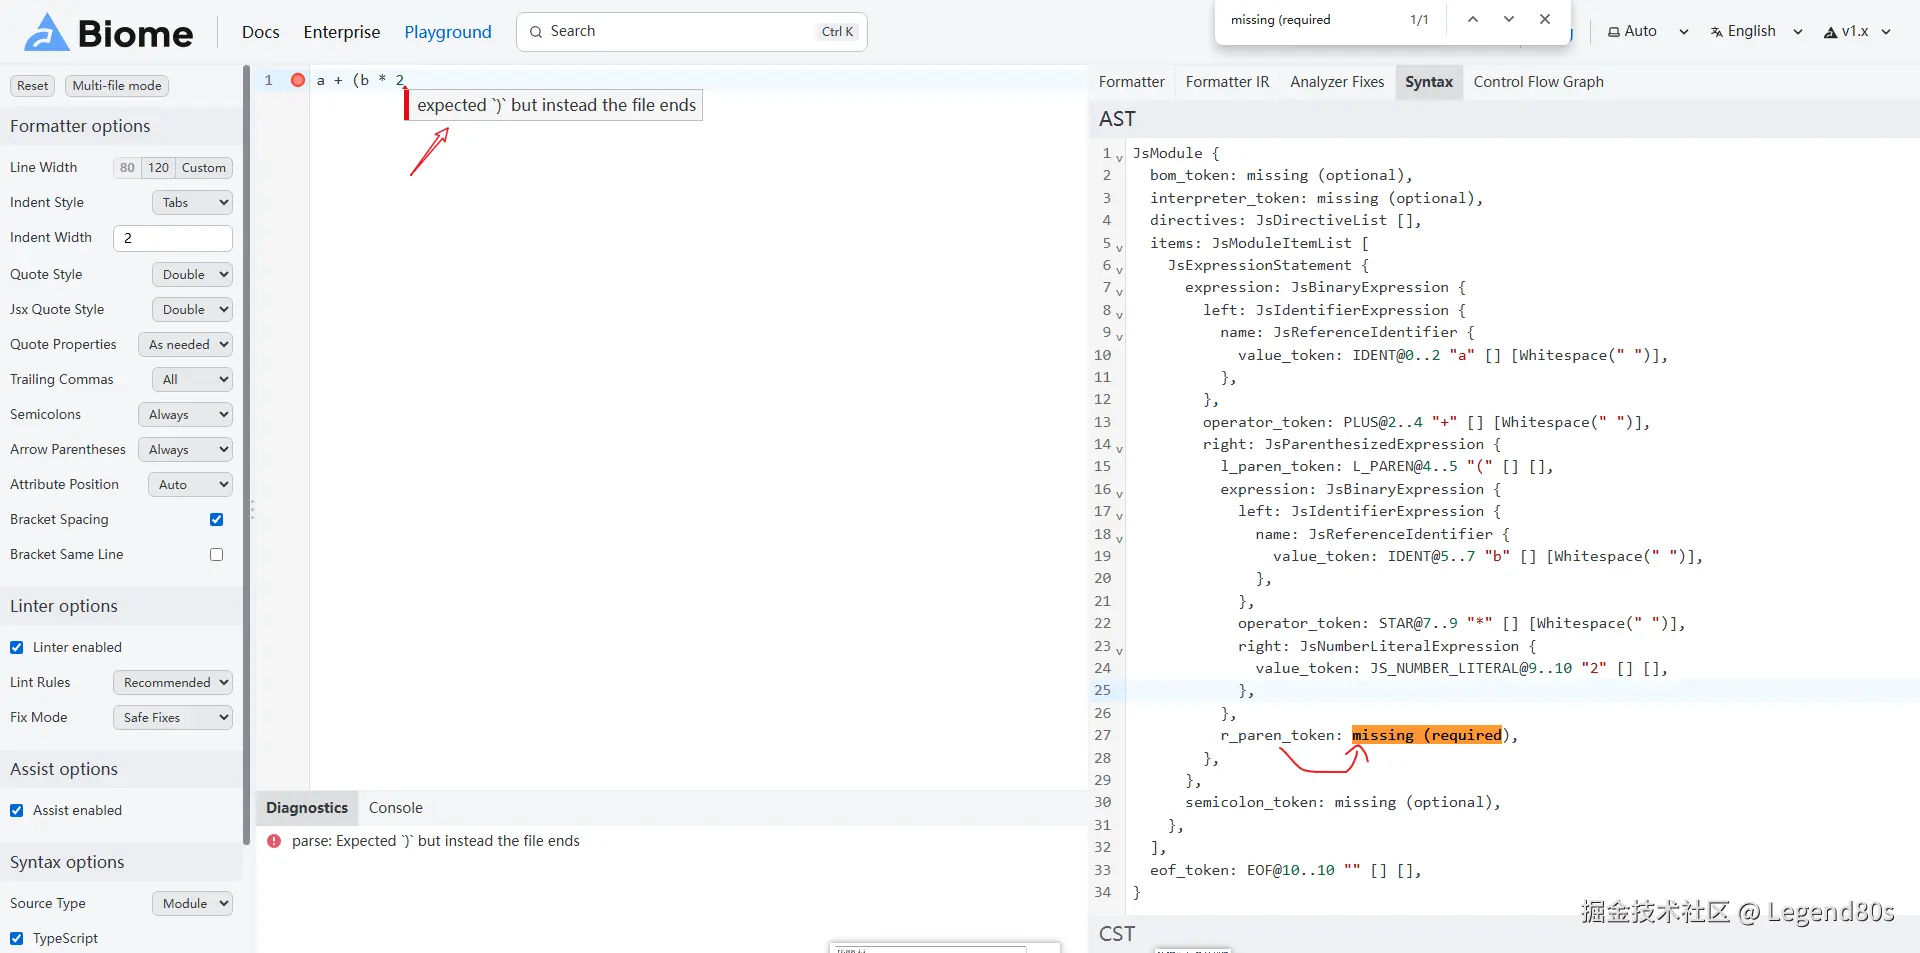Toggle Linter enabled checkbox
Image resolution: width=1920 pixels, height=953 pixels.
17,648
